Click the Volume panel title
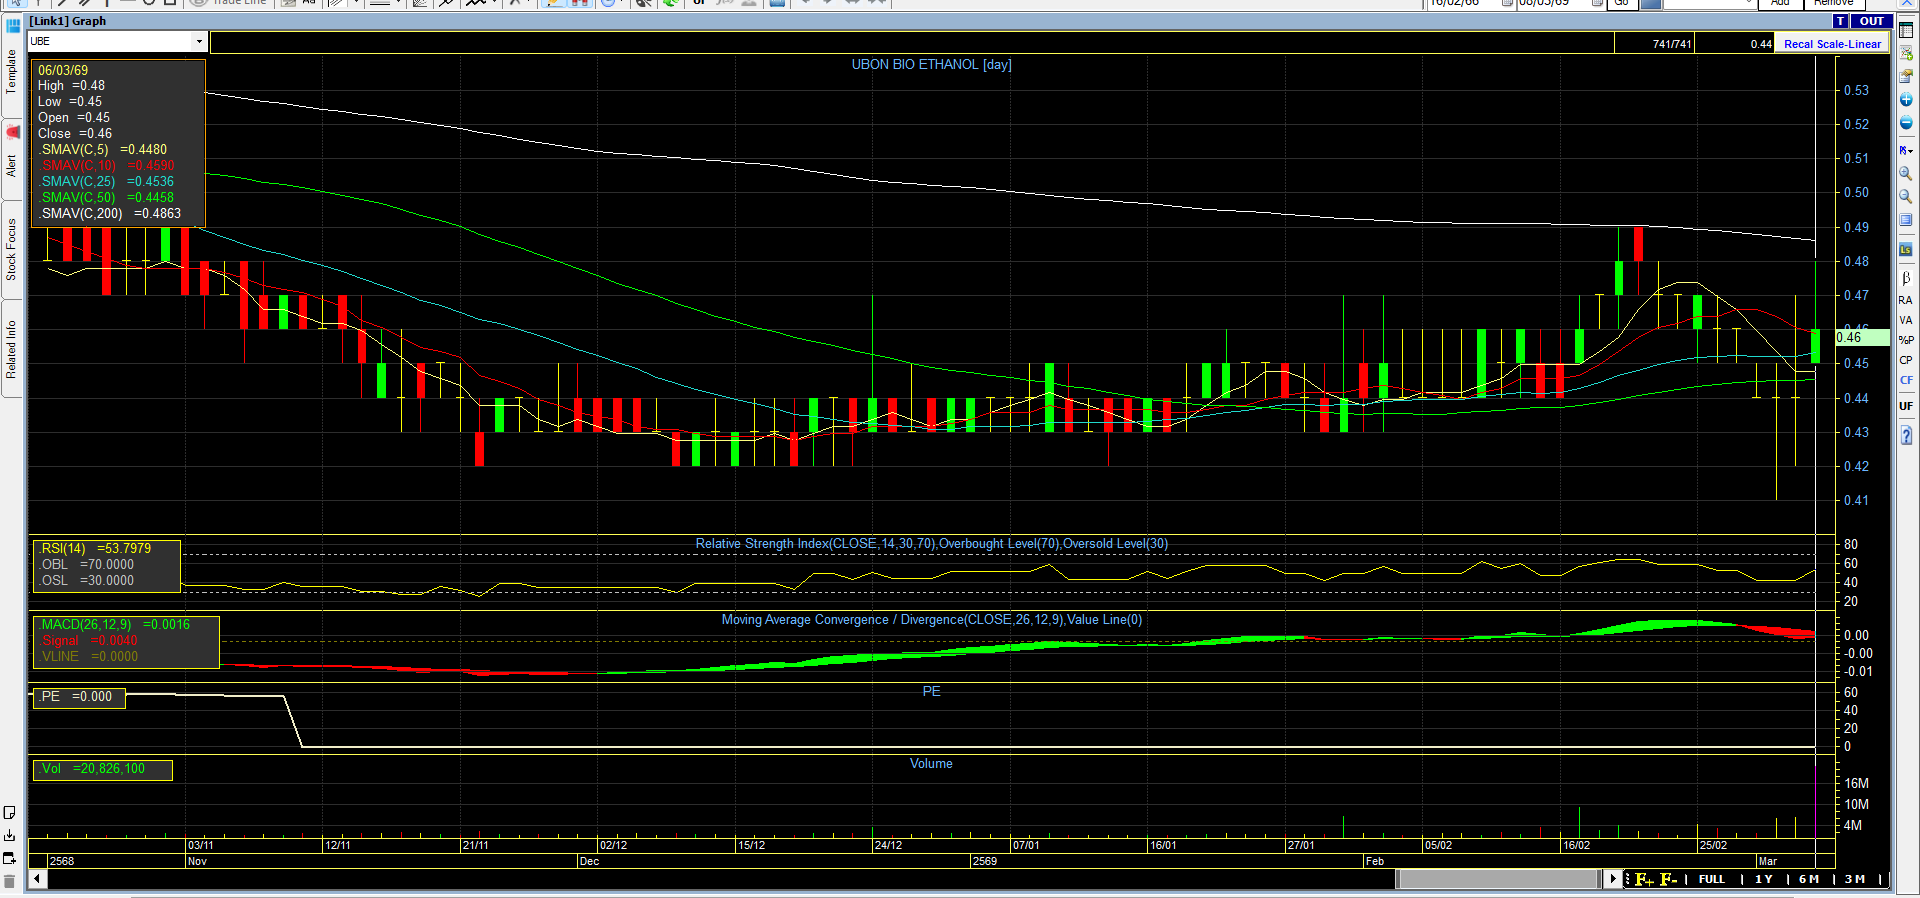Viewport: 1920px width, 898px height. pos(931,763)
